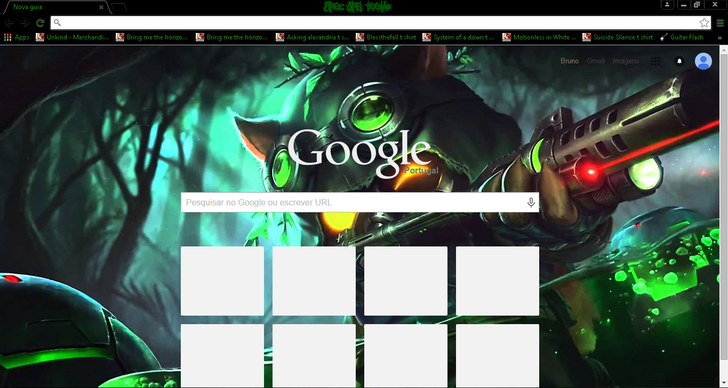Viewport: 728px width, 388px height.
Task: Open the Apps grid shortcut in bookmarks bar
Action: (16, 37)
